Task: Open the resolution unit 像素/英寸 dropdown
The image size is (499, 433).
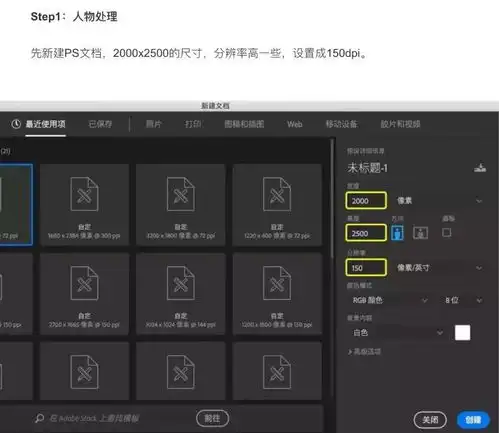Action: [439, 268]
